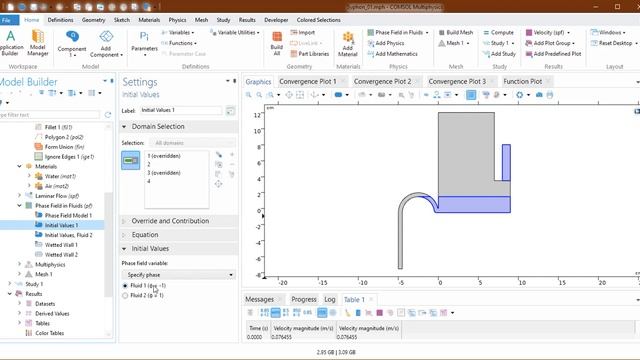Open the File menu
Screen dimensions: 640x360
(9, 20)
